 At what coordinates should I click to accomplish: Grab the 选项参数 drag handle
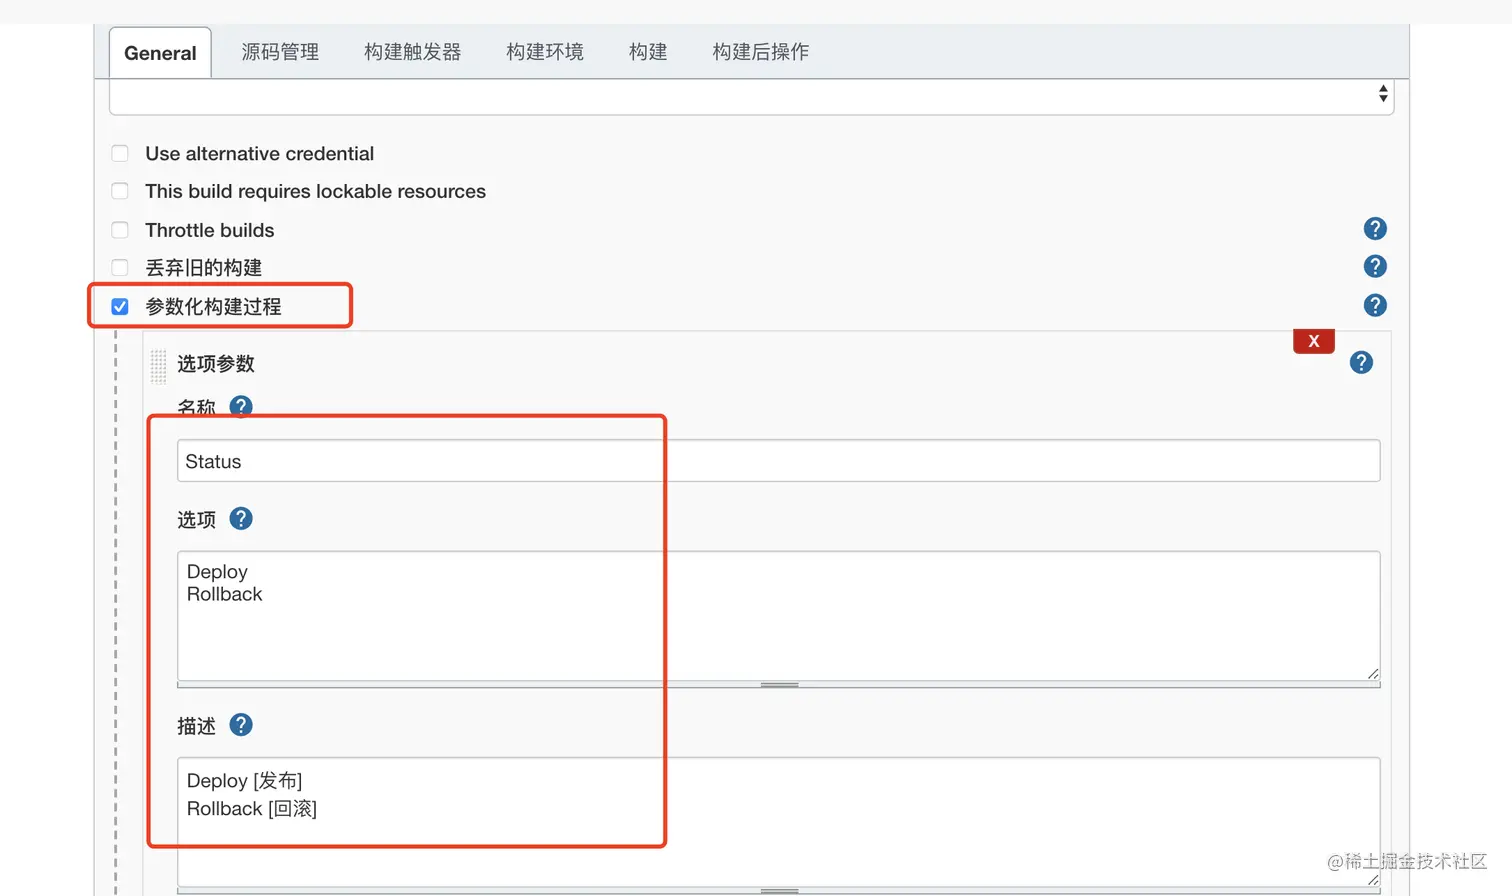[x=158, y=366]
